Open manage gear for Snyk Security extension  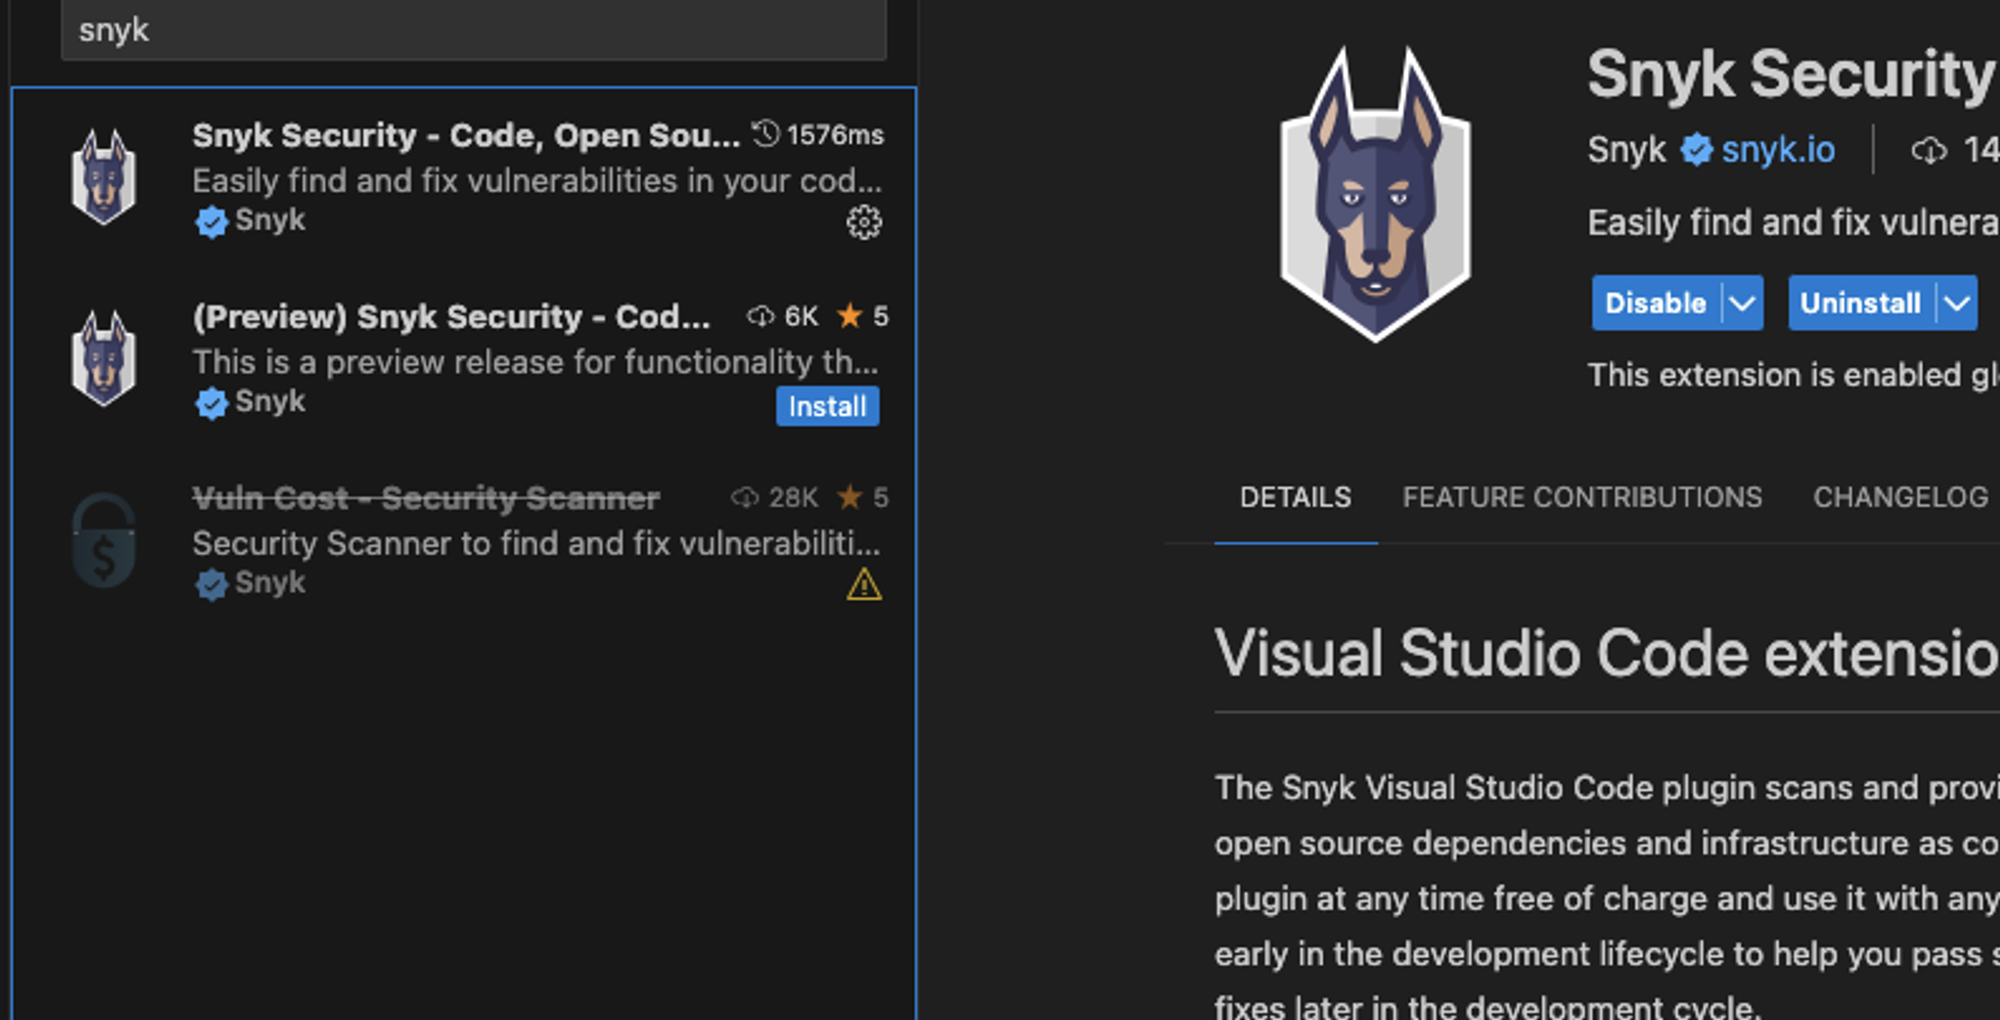point(864,222)
